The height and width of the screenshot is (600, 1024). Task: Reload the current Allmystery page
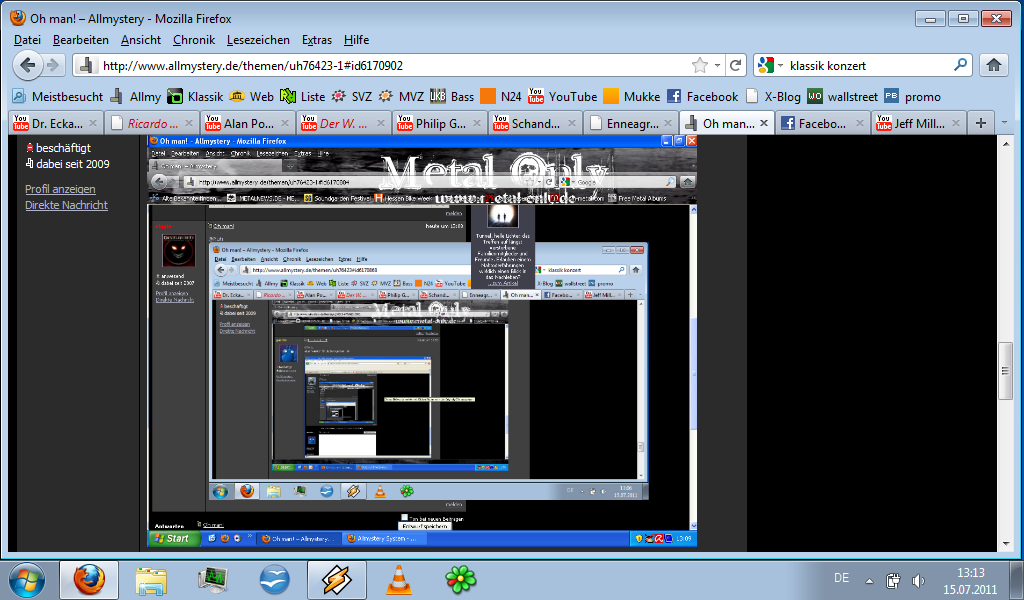point(735,65)
